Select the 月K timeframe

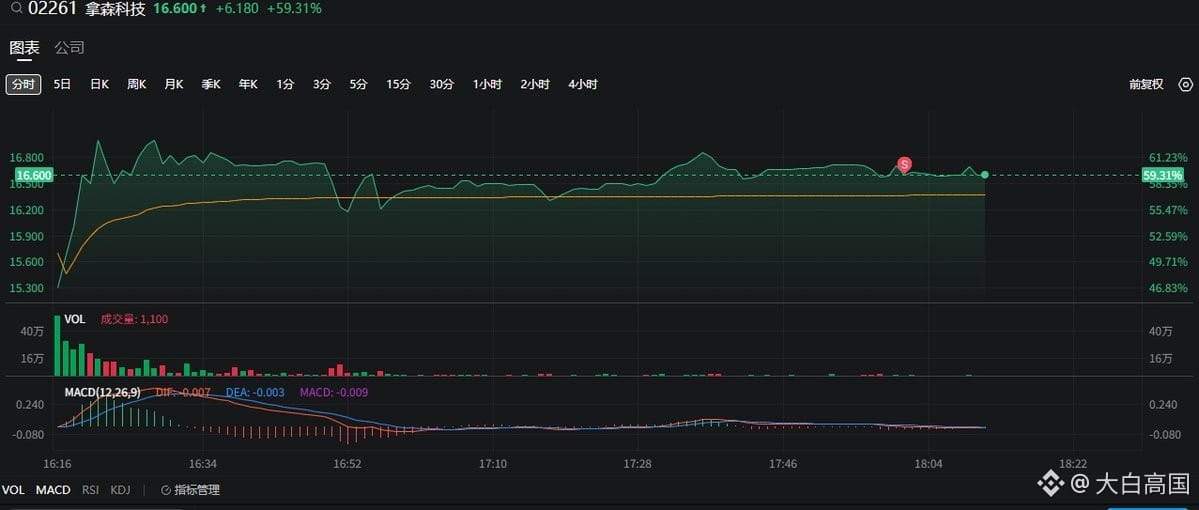point(174,84)
